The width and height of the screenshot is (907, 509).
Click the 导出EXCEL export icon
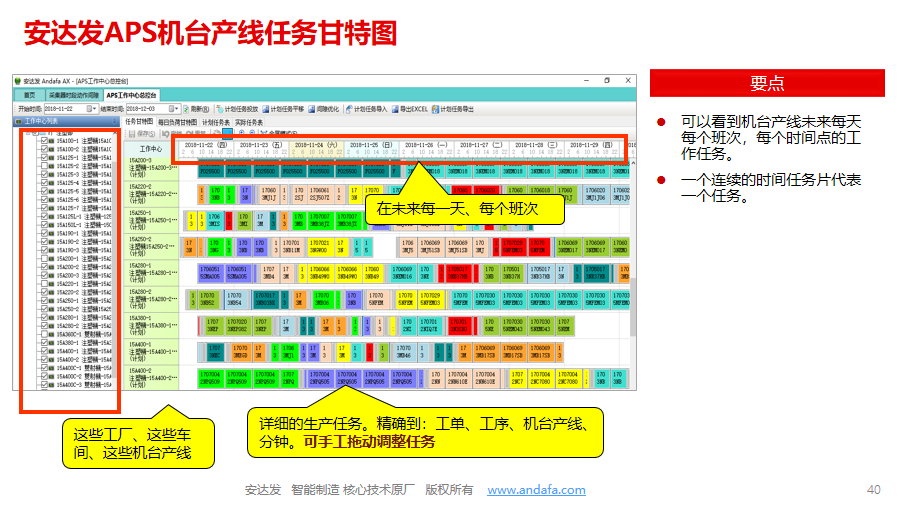(395, 109)
